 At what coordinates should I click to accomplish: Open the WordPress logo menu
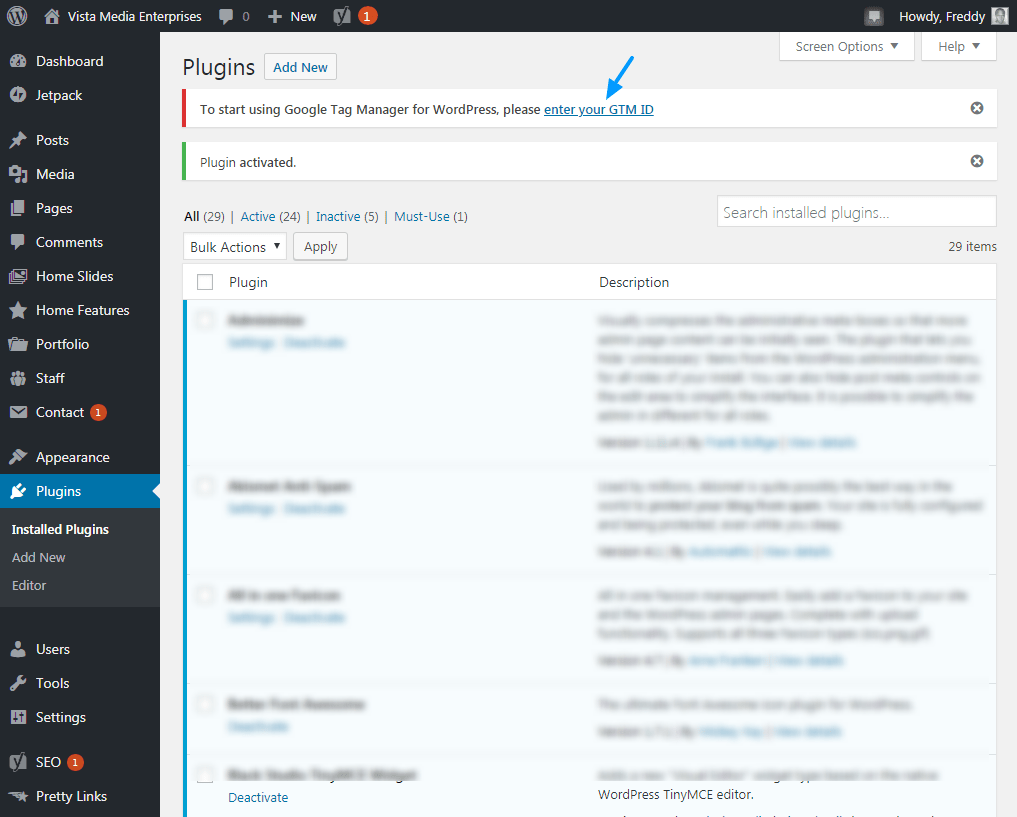(17, 16)
